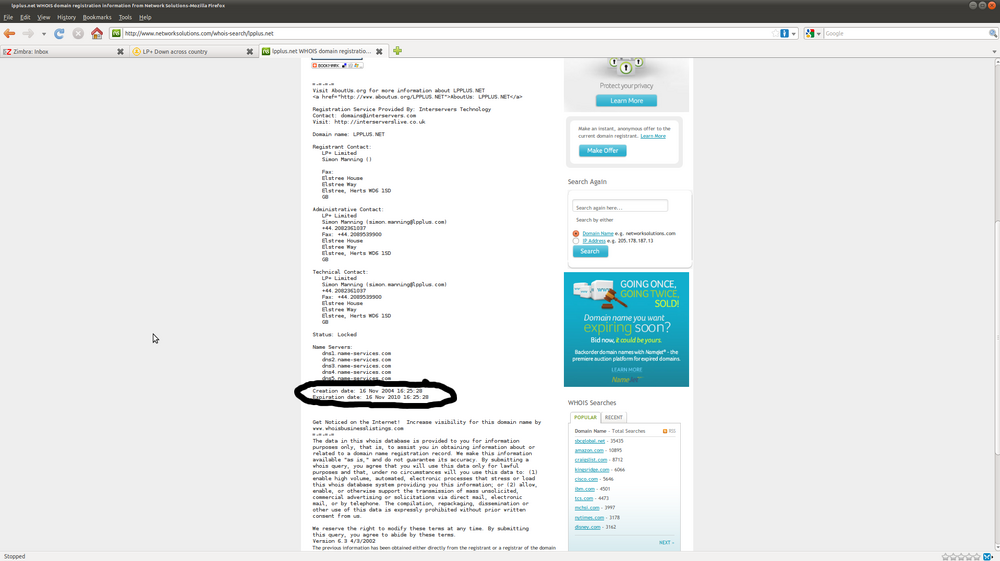
Task: Click the Stop loading icon
Action: point(78,33)
